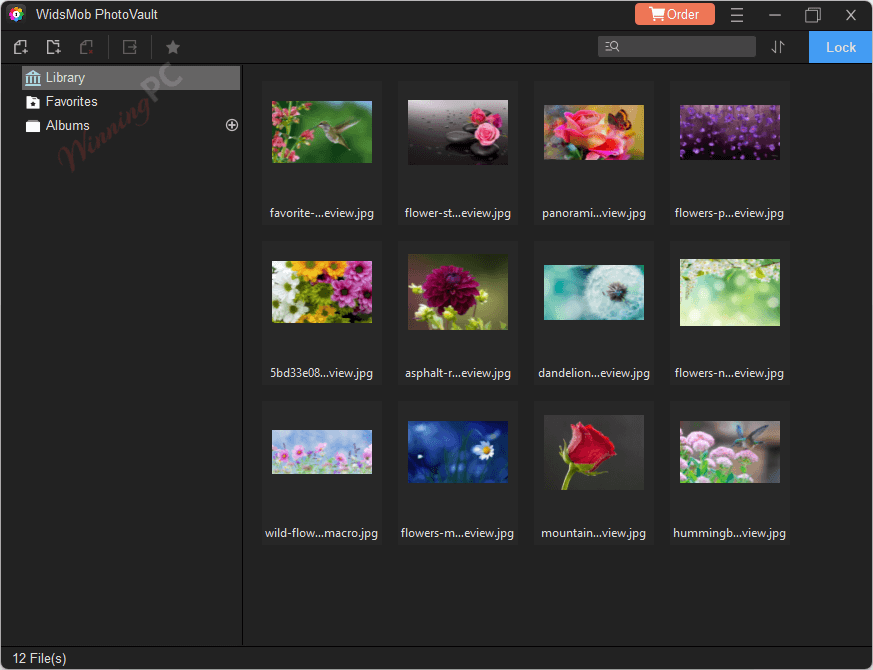Image resolution: width=873 pixels, height=670 pixels.
Task: Import a folder with the add-folder toolbar icon
Action: [x=53, y=47]
